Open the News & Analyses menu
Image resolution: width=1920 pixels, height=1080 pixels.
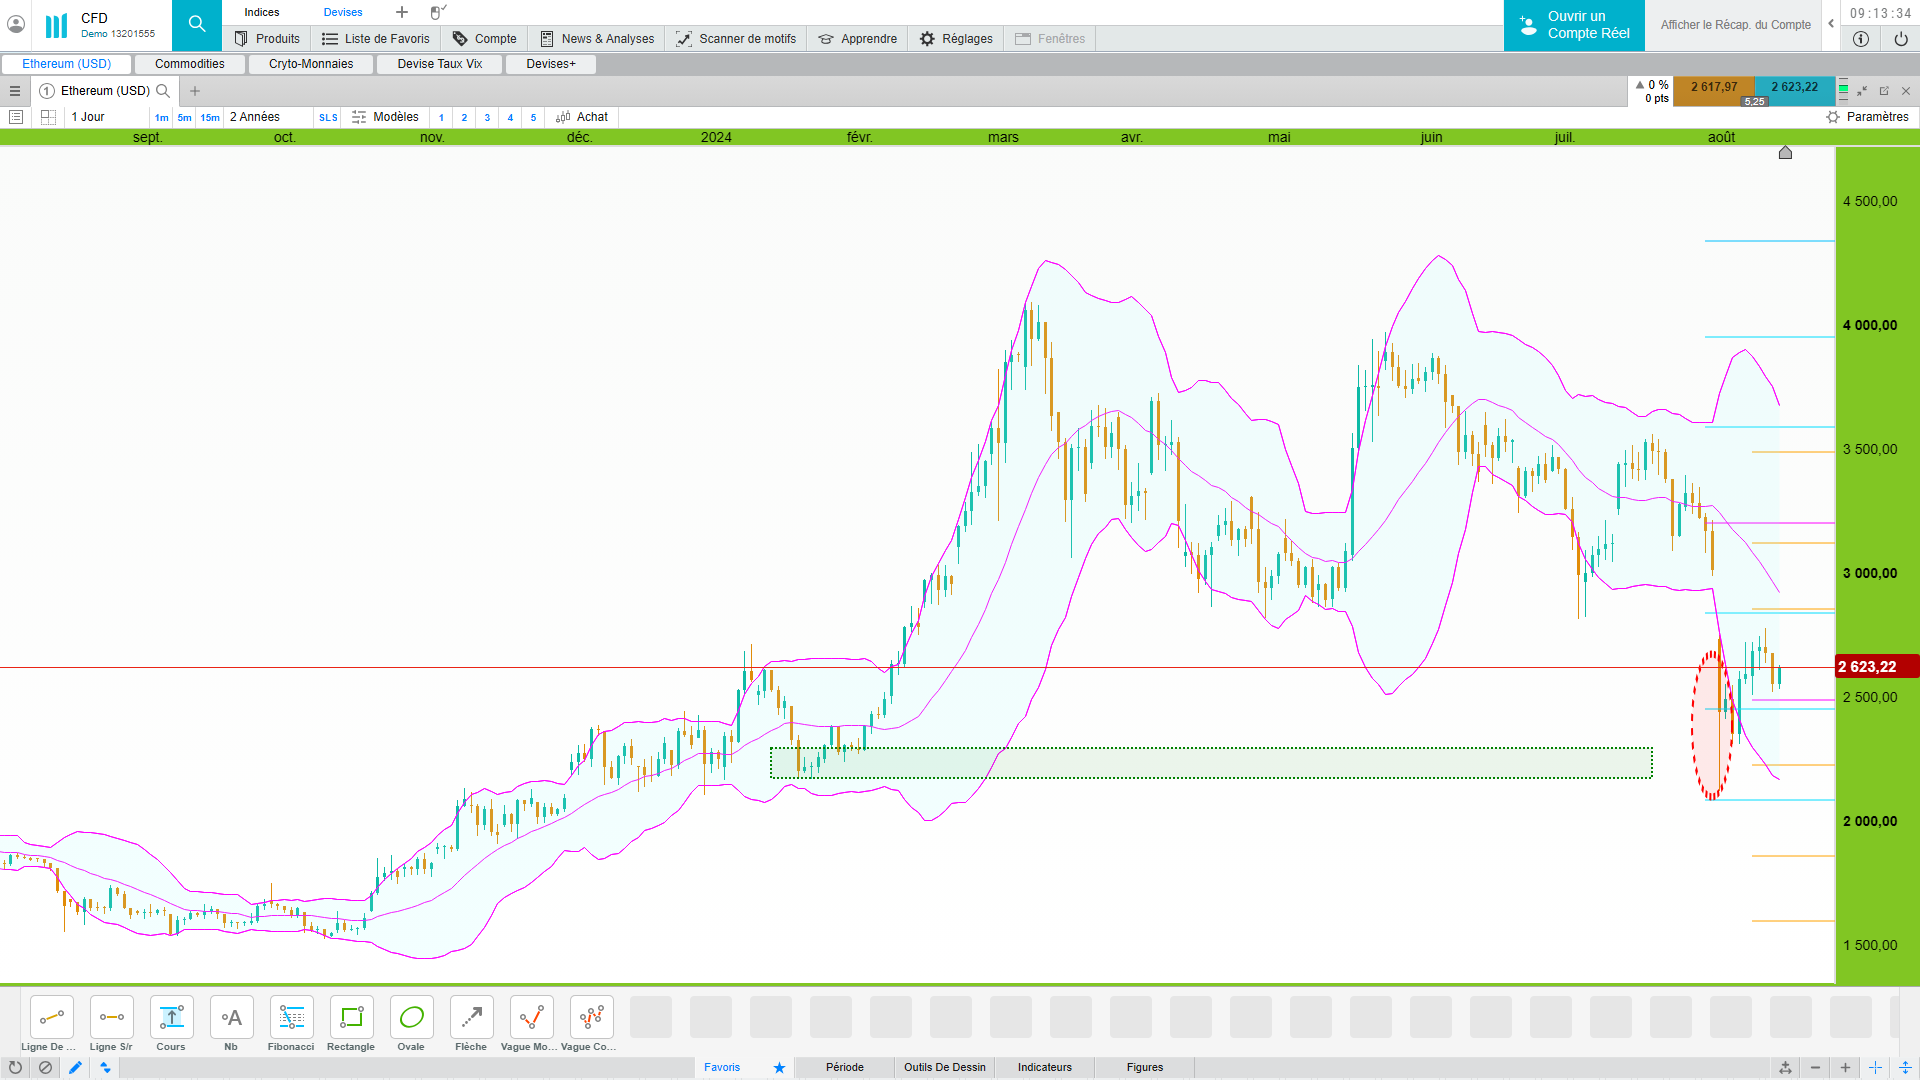click(597, 39)
